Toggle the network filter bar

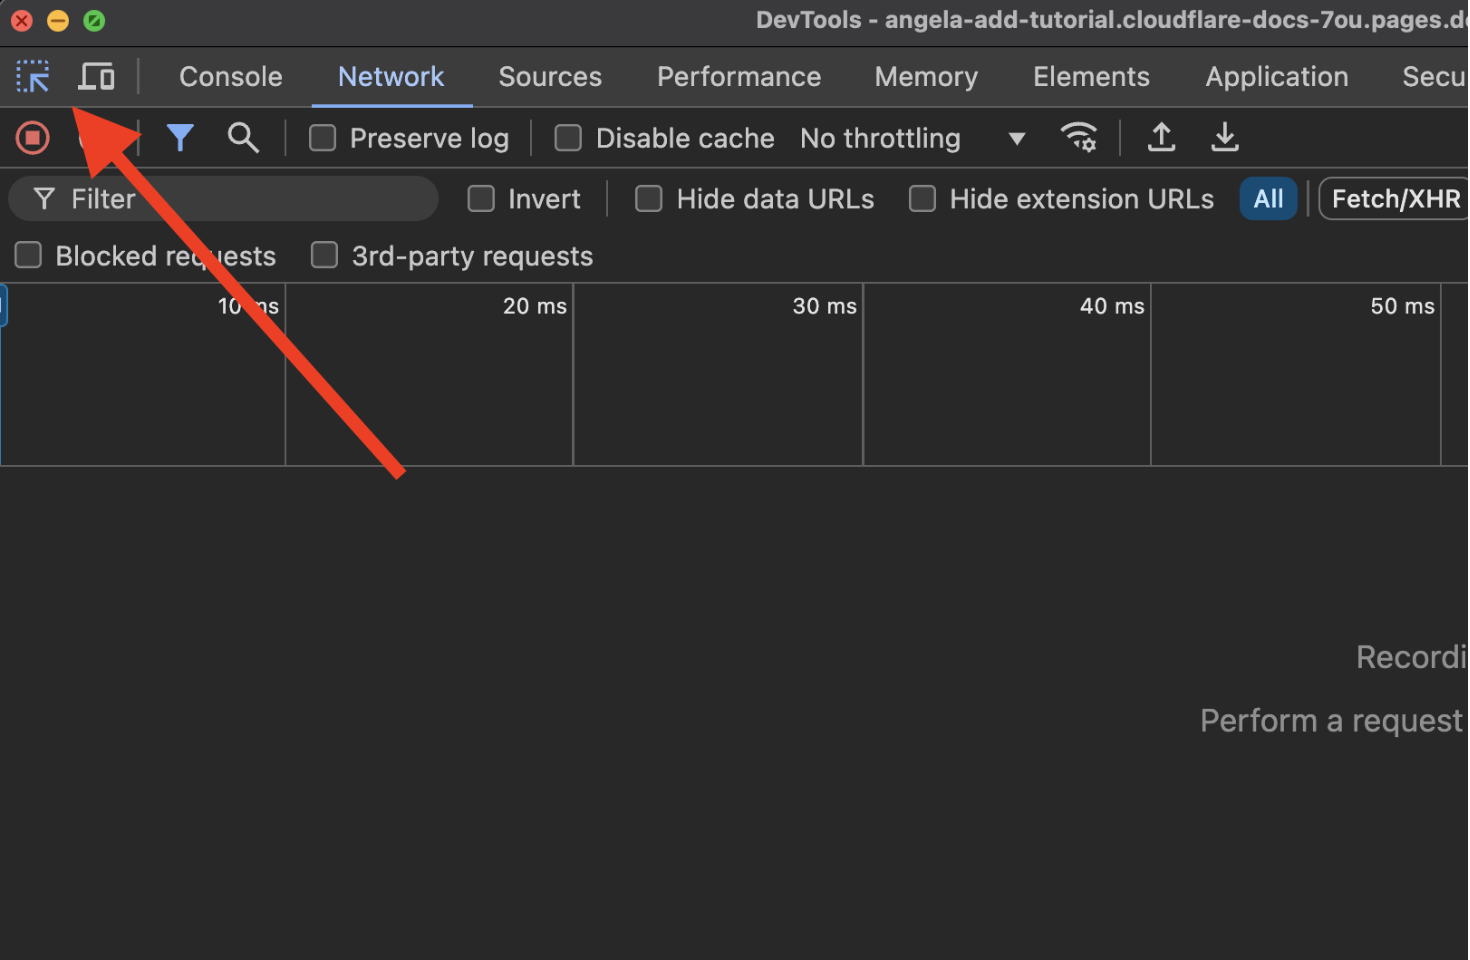tap(180, 138)
